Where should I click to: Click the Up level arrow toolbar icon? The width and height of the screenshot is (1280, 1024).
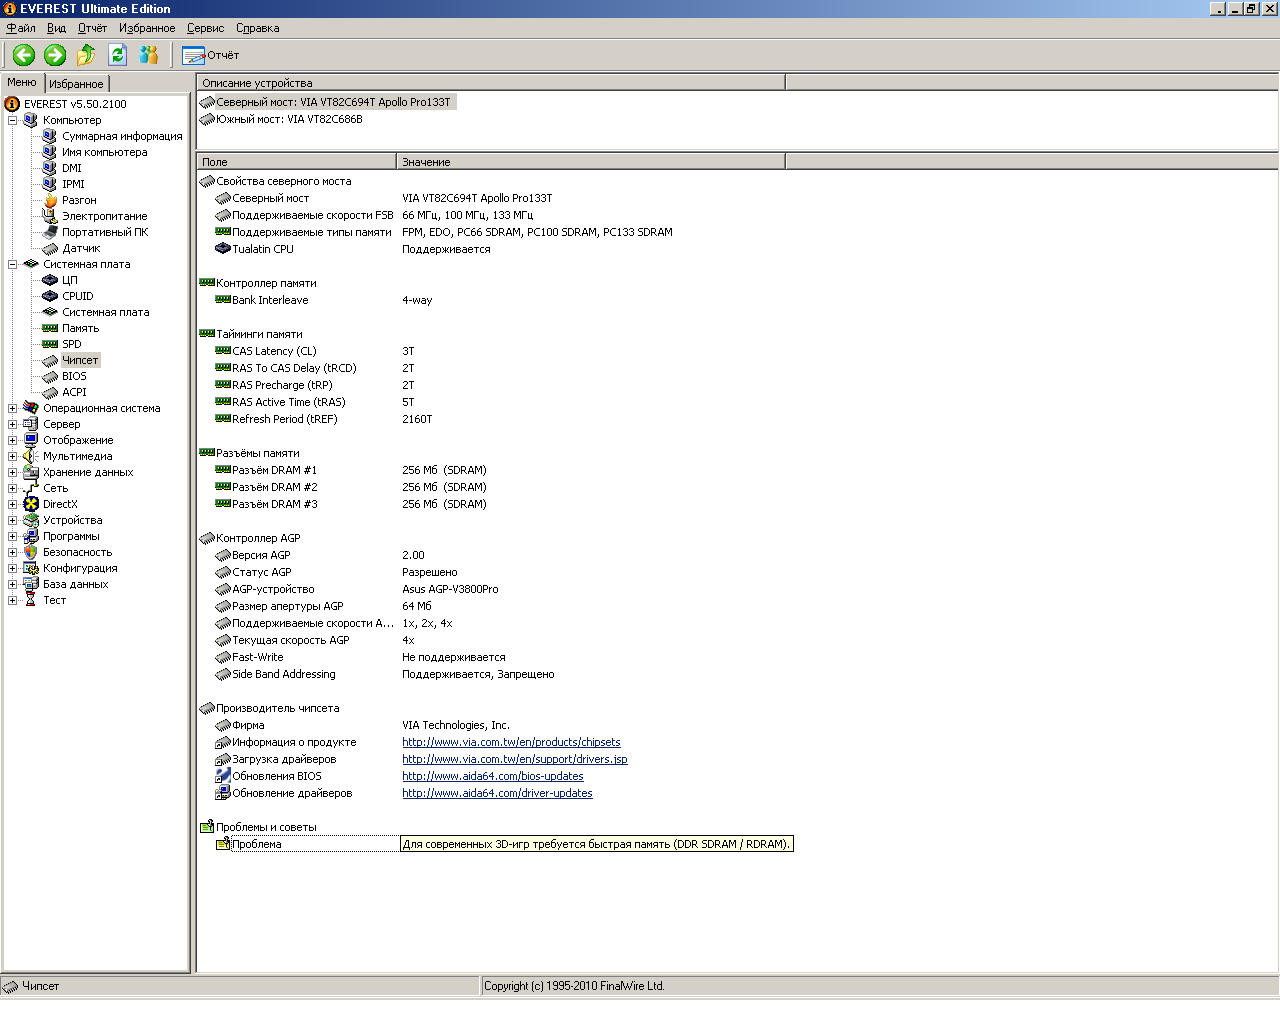(87, 55)
